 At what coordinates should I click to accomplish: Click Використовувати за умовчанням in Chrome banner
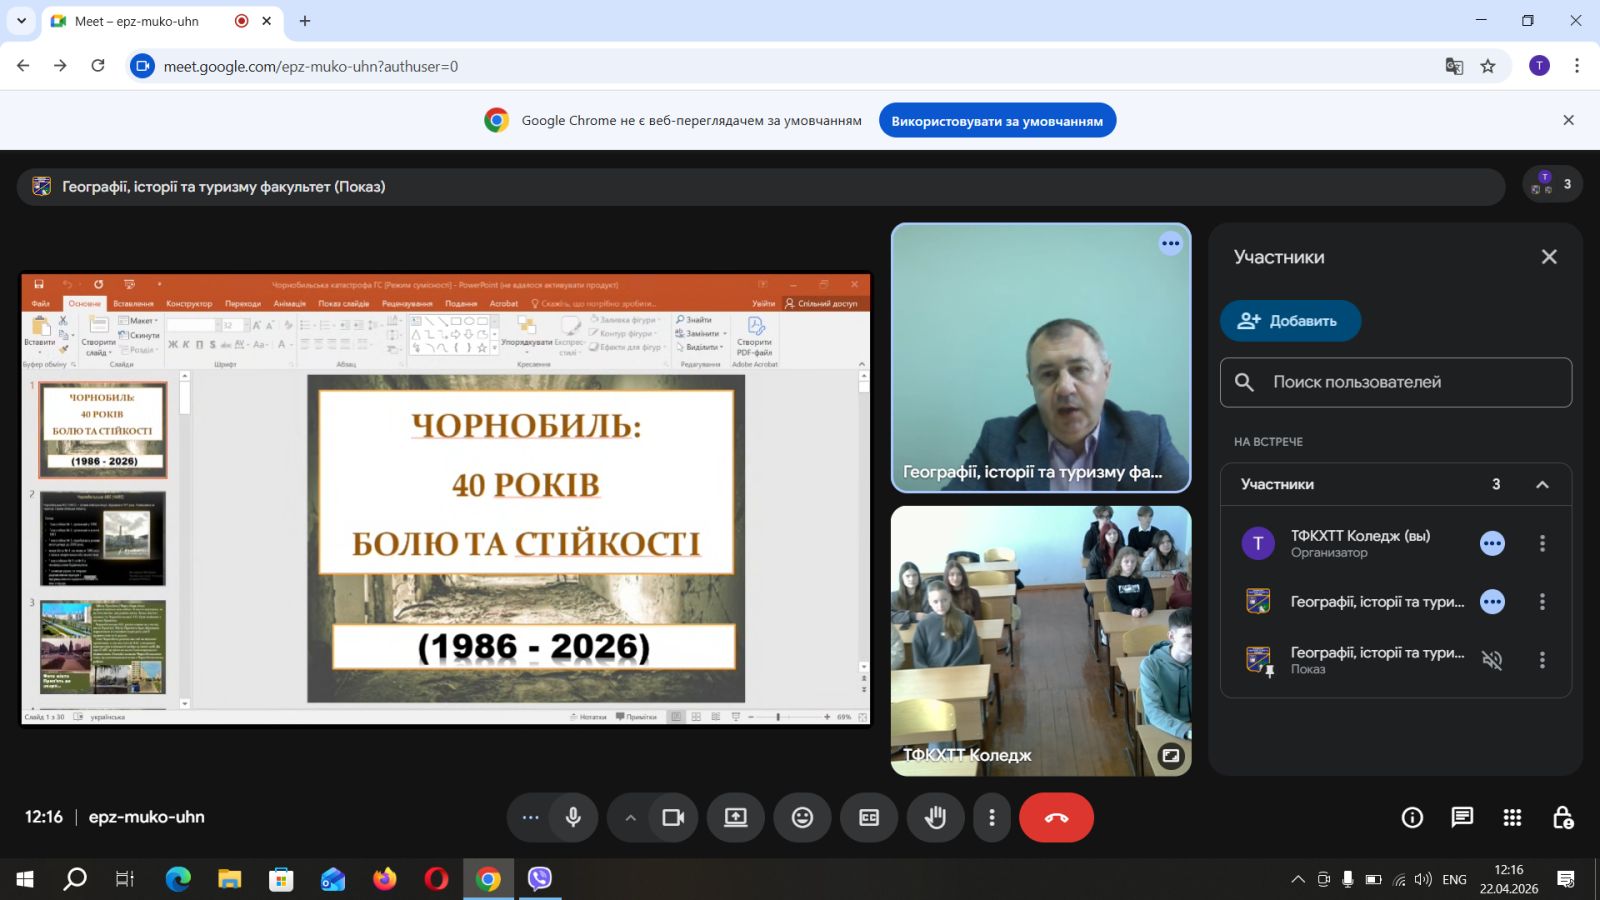pyautogui.click(x=997, y=119)
